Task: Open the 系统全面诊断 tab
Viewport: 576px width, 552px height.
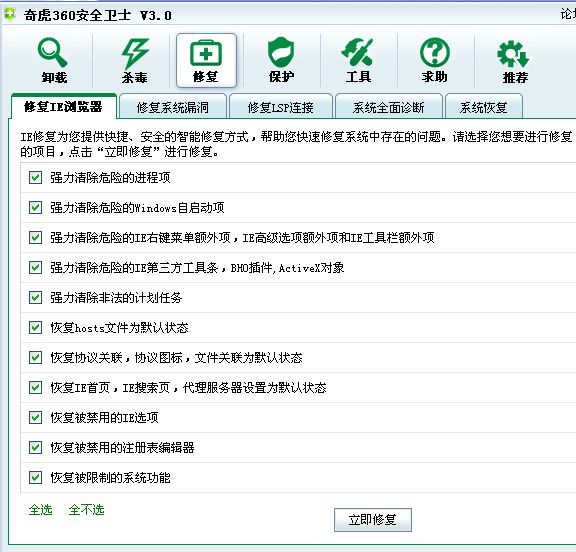Action: point(388,107)
